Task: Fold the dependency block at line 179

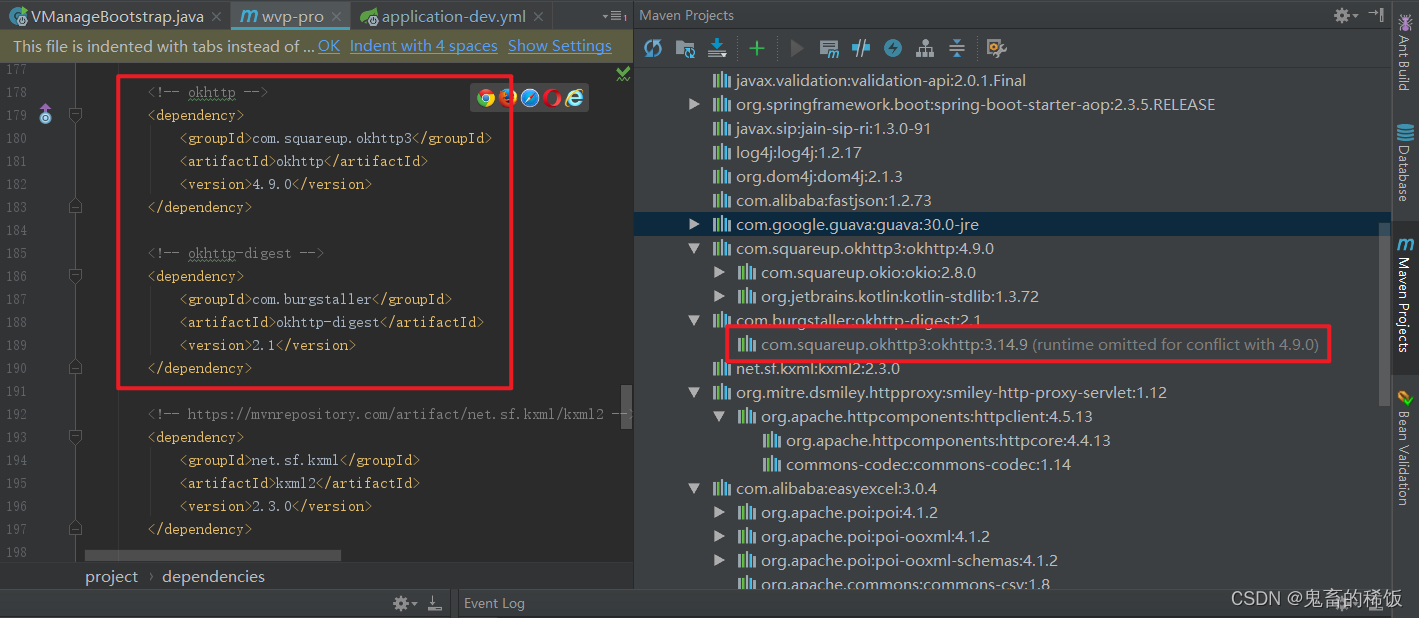Action: tap(75, 115)
